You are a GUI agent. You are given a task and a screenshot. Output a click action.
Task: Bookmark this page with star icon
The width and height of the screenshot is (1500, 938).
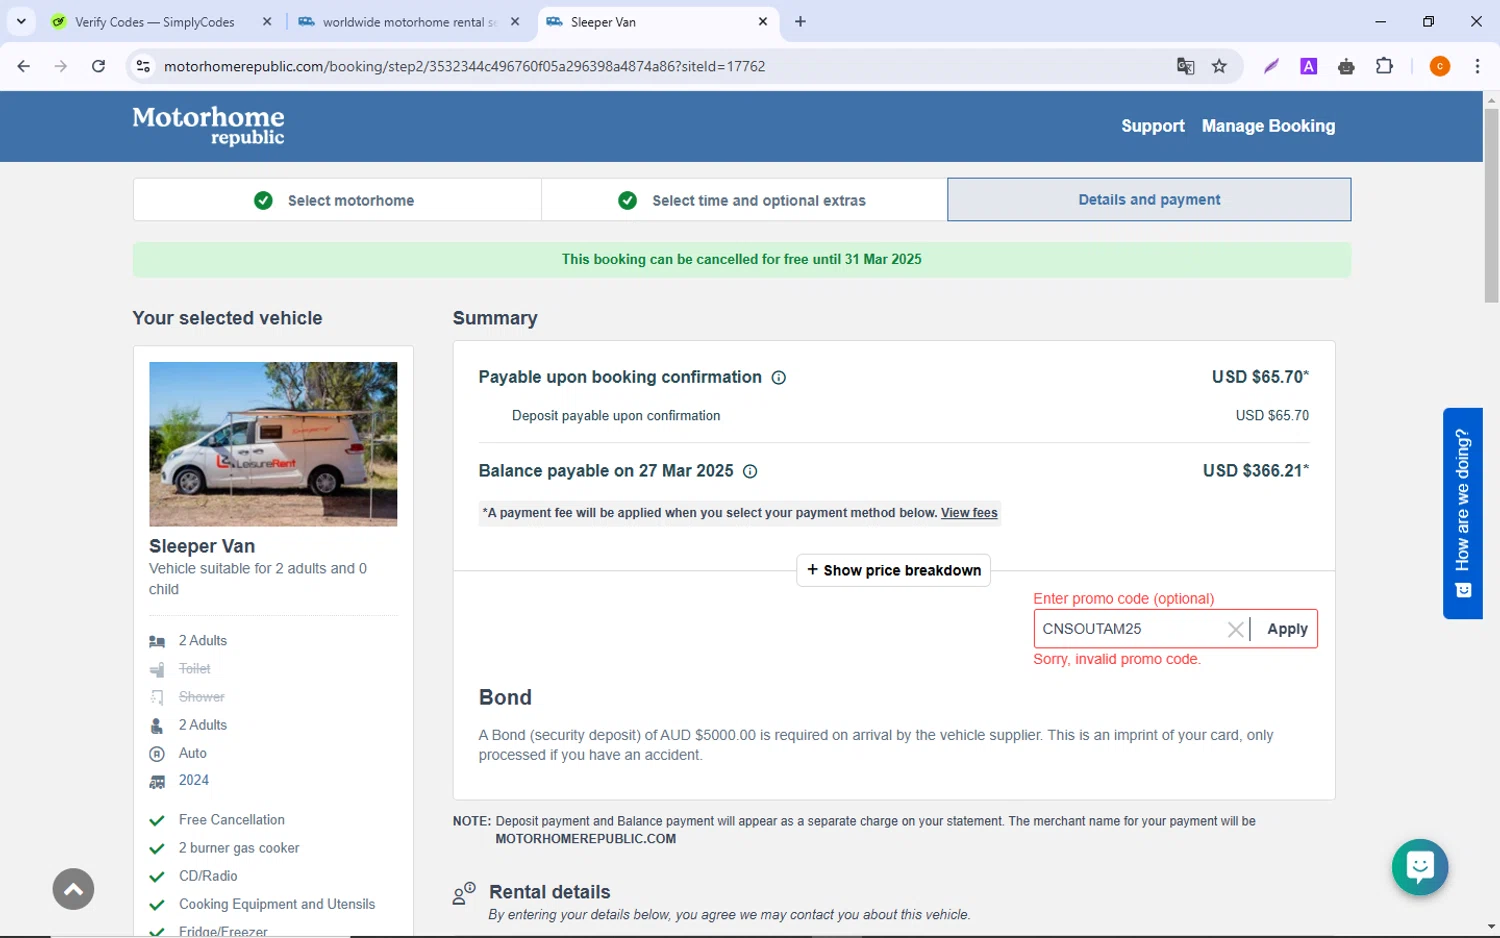1219,66
